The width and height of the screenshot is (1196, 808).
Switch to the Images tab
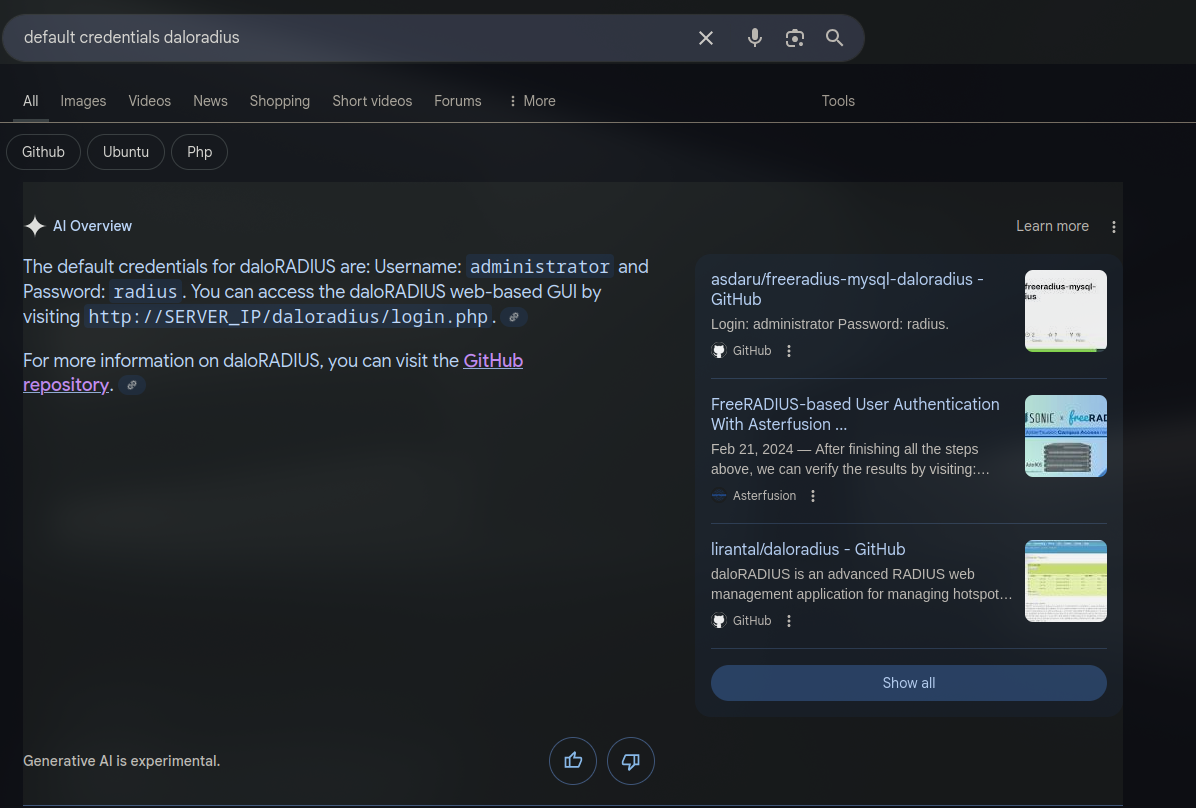83,101
